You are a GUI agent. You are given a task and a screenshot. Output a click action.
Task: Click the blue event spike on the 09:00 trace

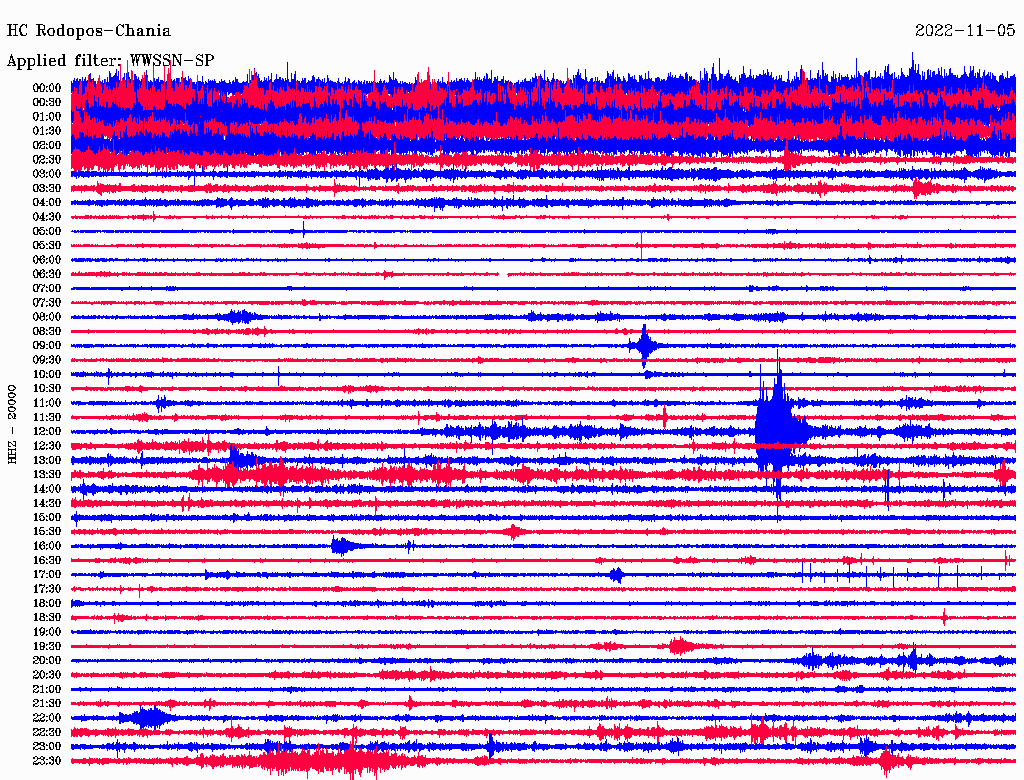[645, 346]
